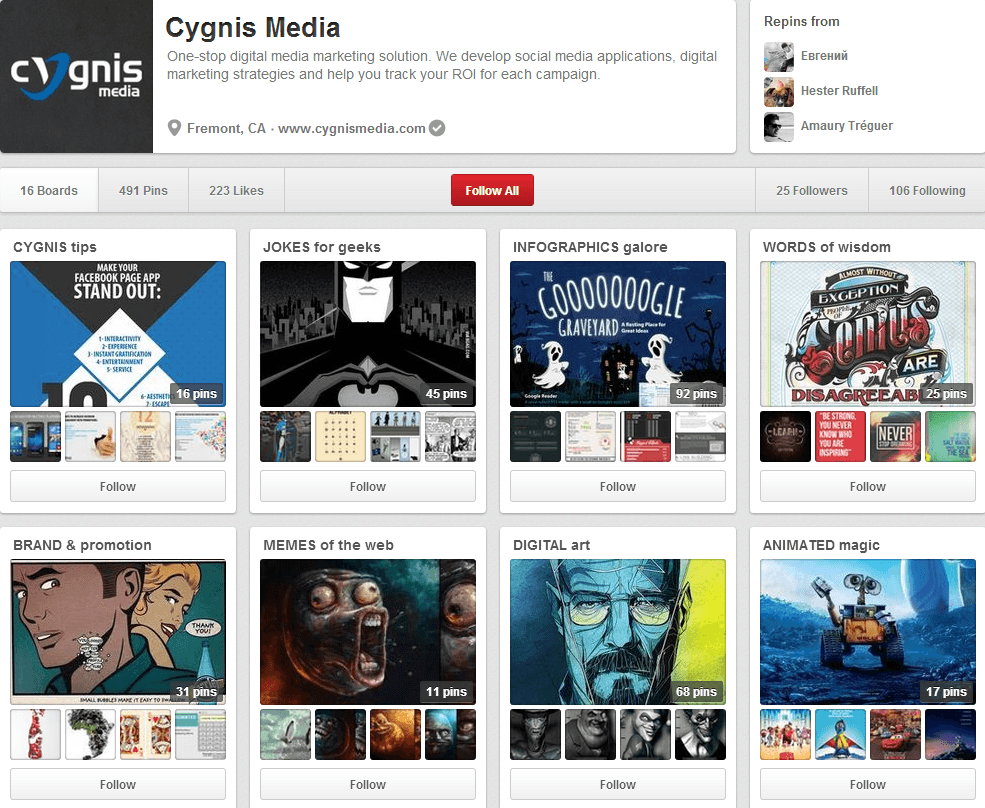
Task: Open the Google Graveyard cover image
Action: click(x=618, y=334)
